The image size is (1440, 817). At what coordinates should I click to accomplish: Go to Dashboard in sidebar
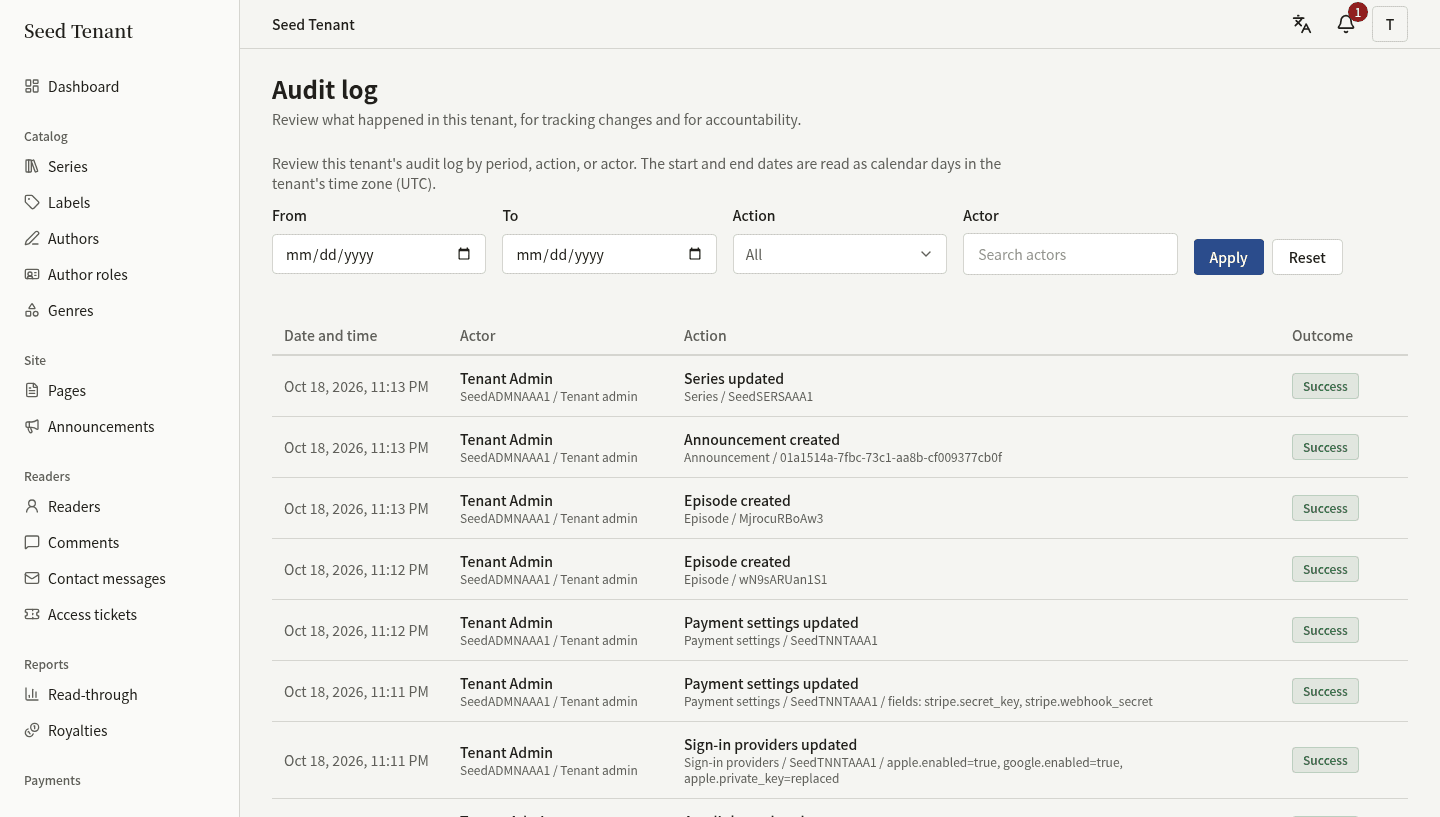pyautogui.click(x=120, y=86)
